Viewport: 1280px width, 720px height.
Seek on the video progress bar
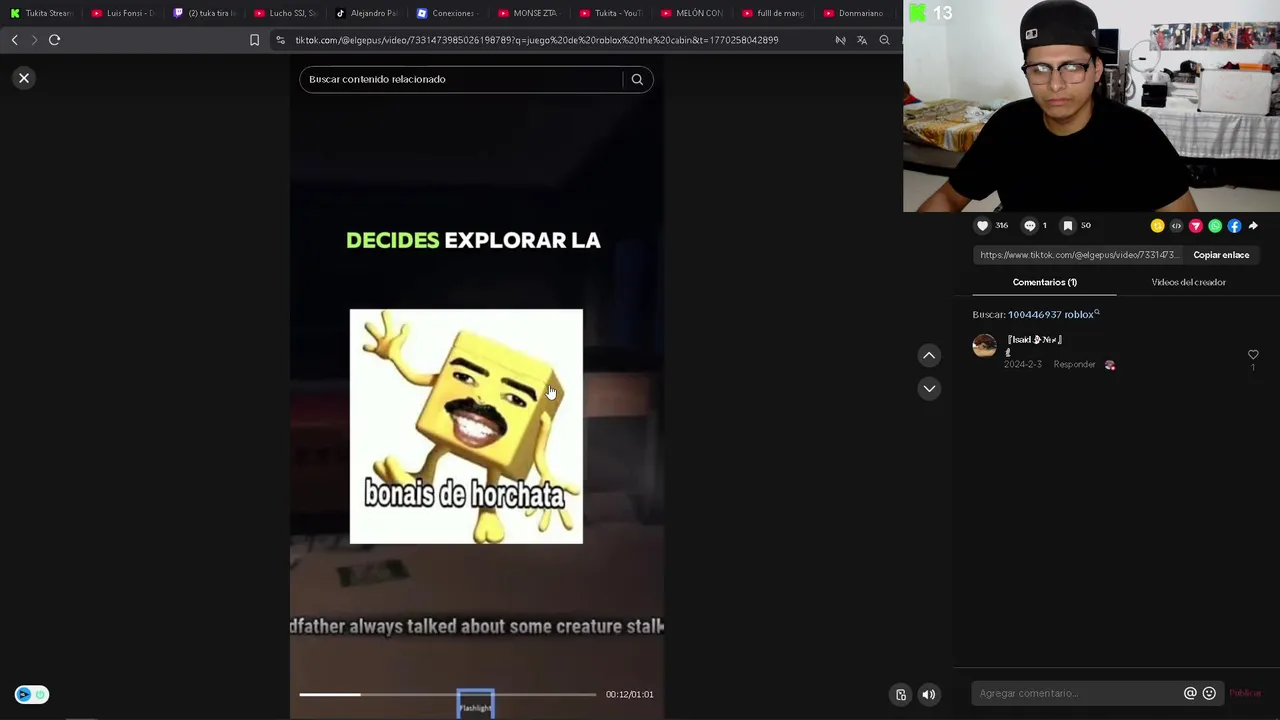point(447,694)
